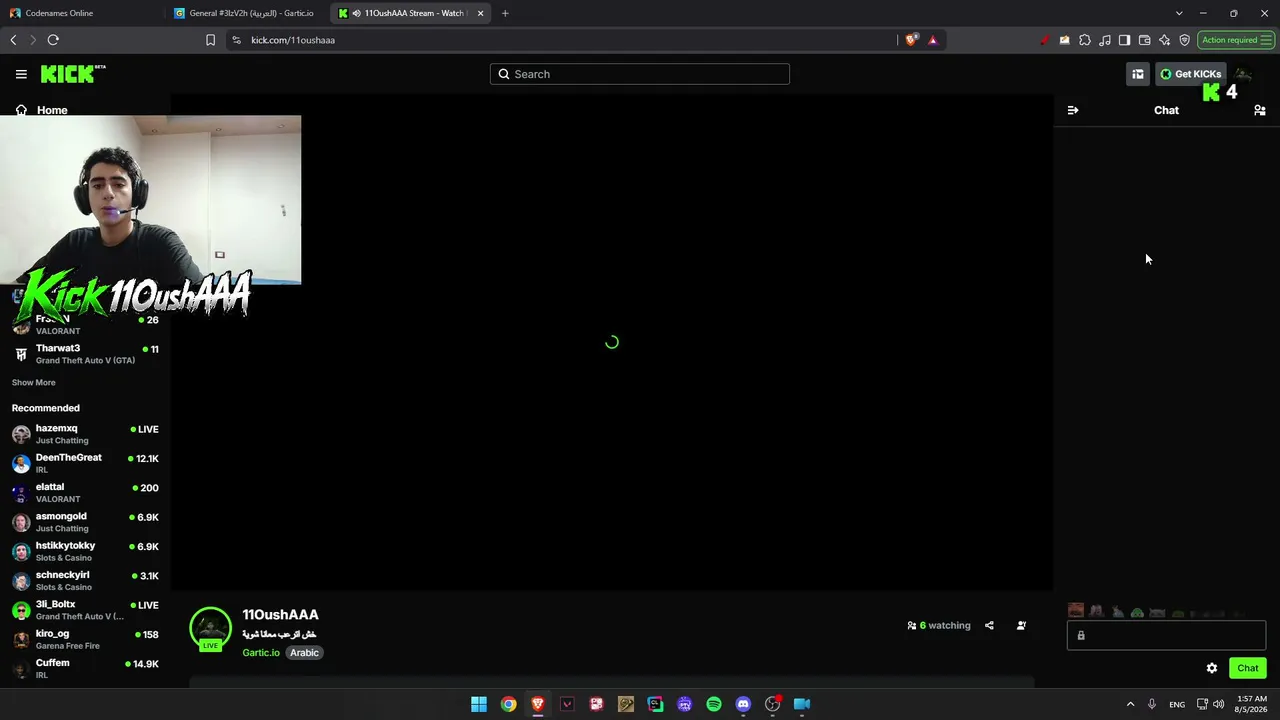This screenshot has height=720, width=1280.
Task: Focus the chat message input
Action: pyautogui.click(x=1166, y=635)
